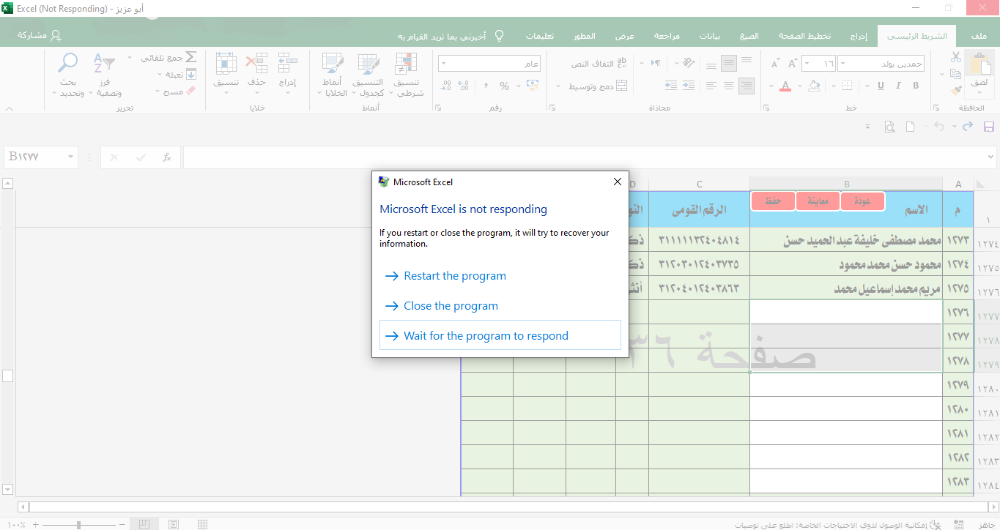Click the red معاينة (Preview) sheet button
Viewport: 1000px width, 530px height.
coord(818,202)
